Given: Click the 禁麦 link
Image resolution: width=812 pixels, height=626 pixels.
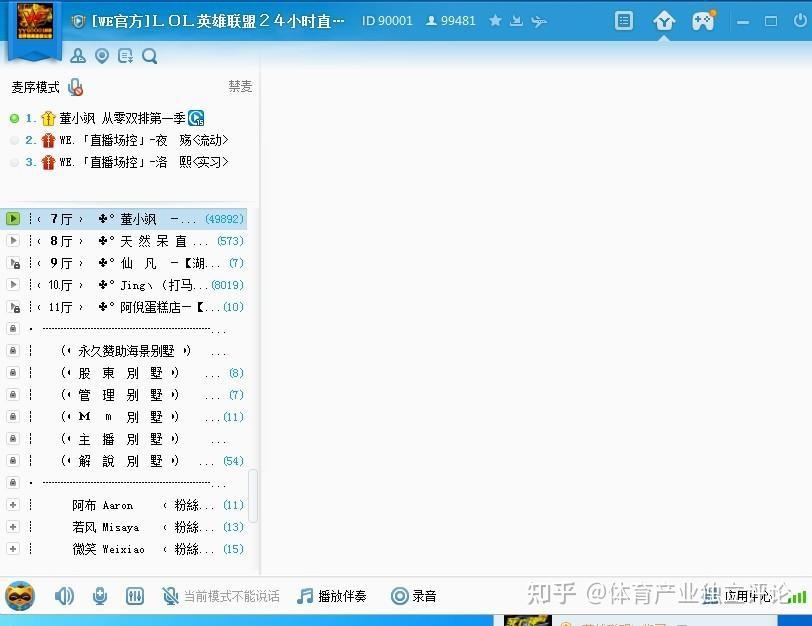Looking at the screenshot, I should pos(239,87).
